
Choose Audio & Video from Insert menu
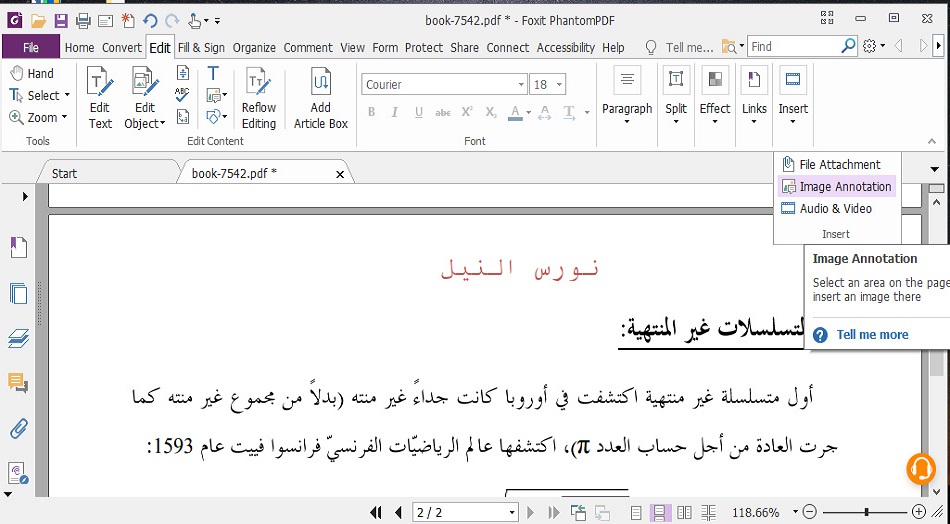click(x=835, y=209)
